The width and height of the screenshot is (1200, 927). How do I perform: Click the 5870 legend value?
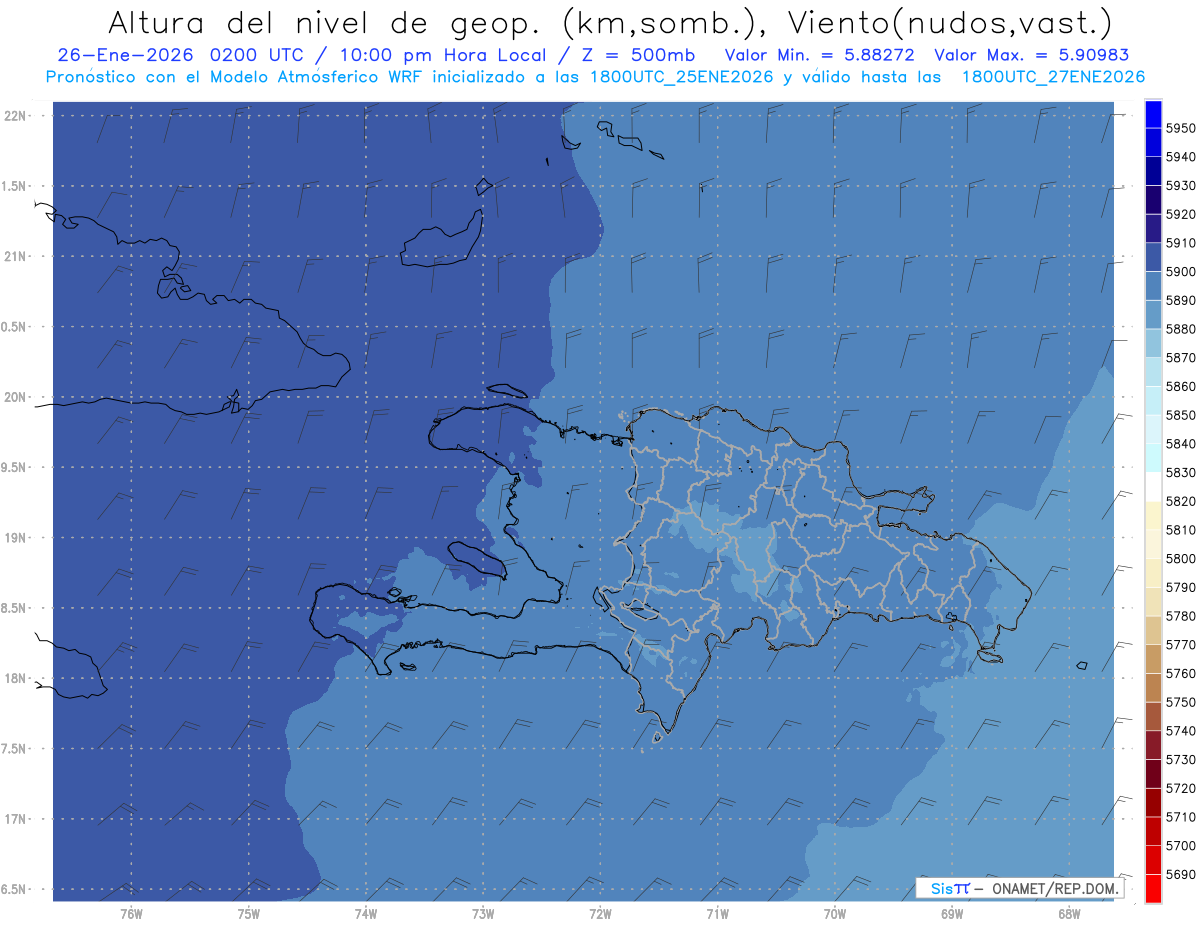(1180, 357)
